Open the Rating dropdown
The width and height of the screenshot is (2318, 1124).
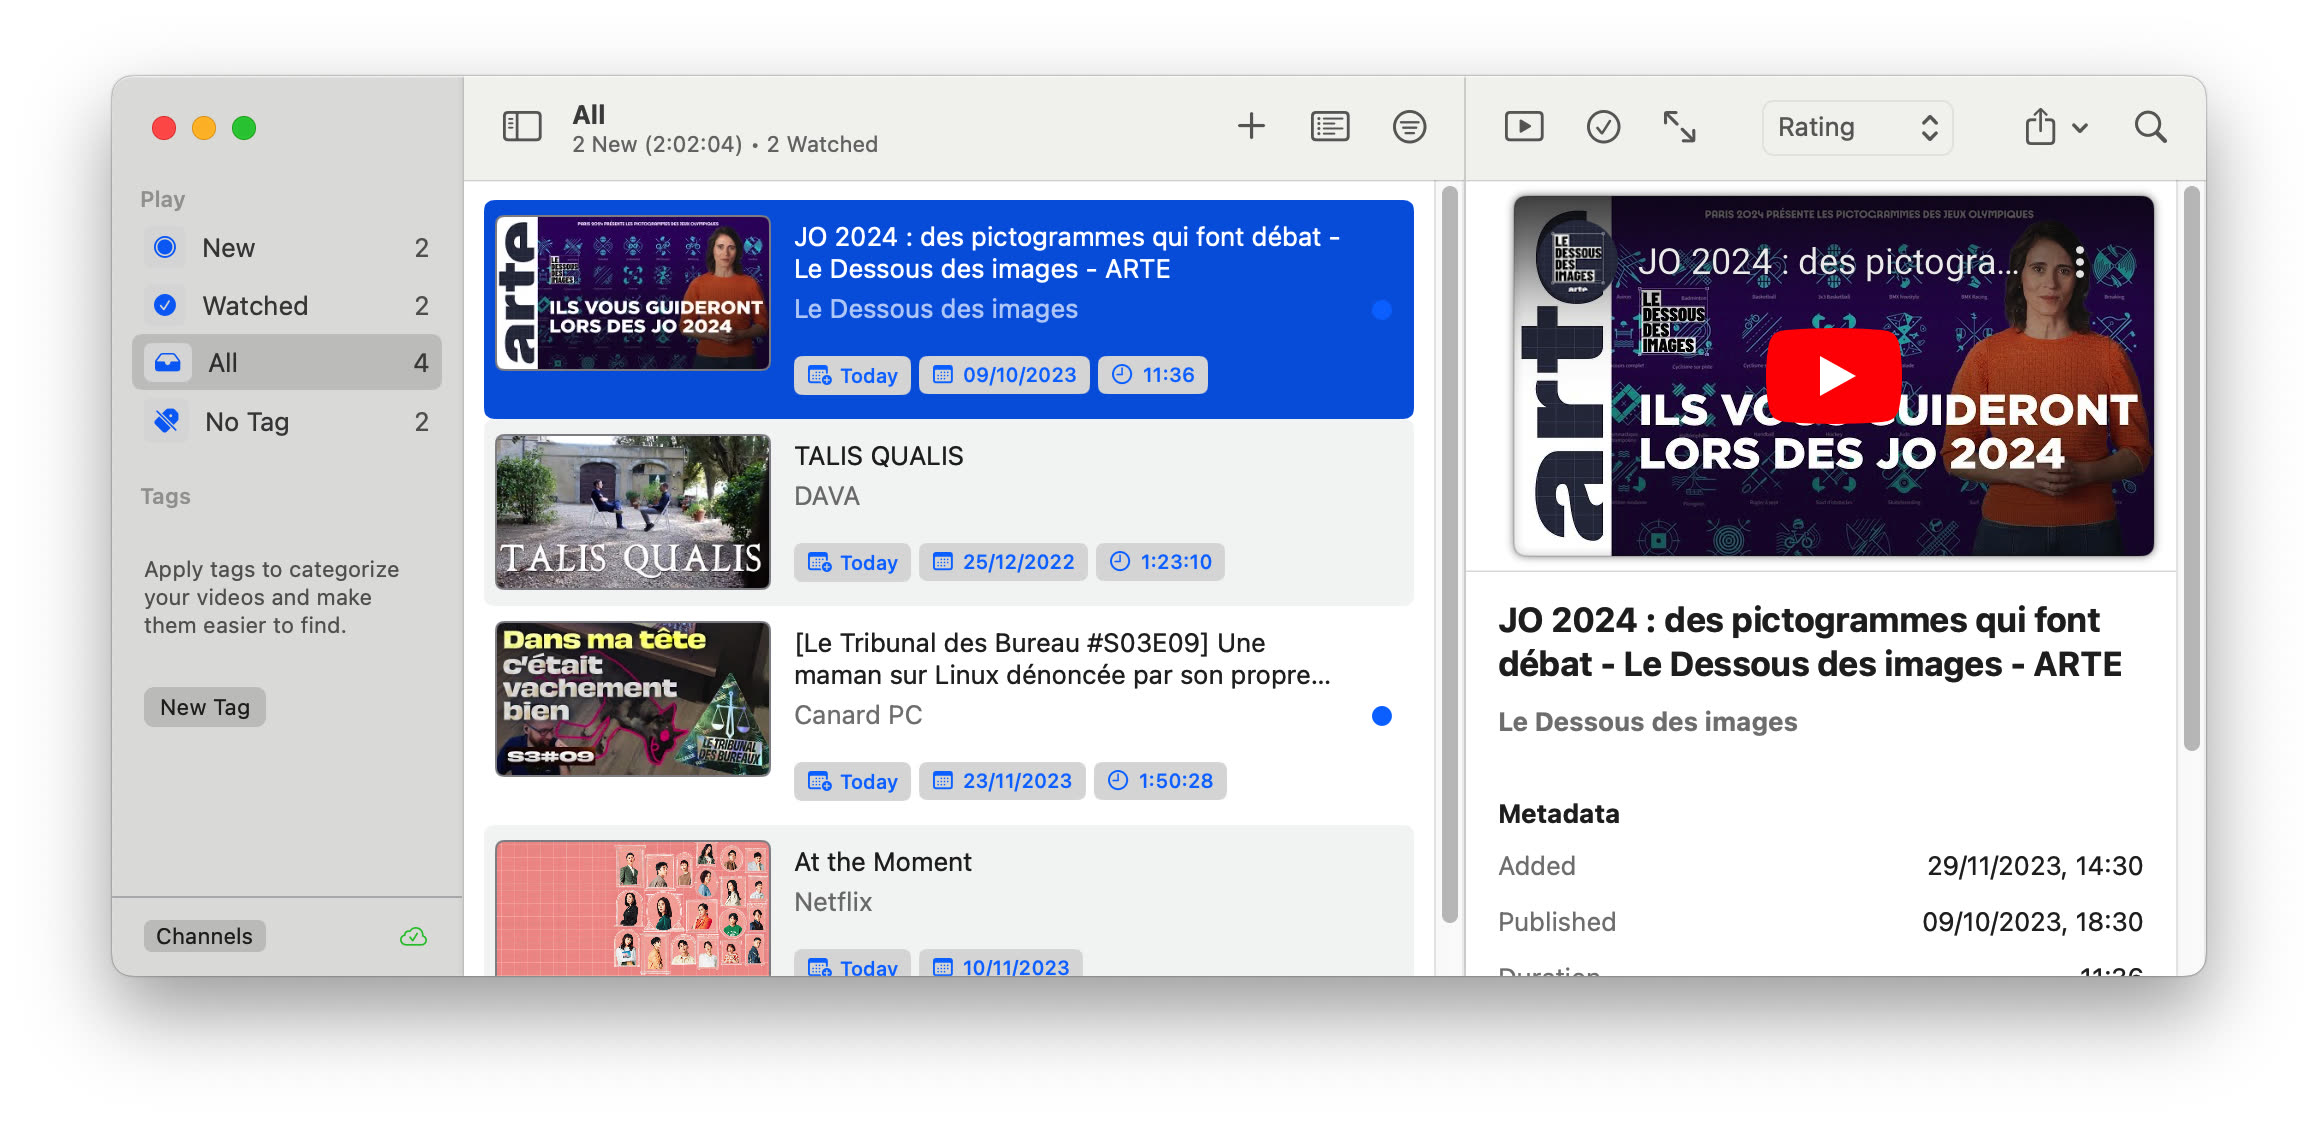pos(1857,127)
